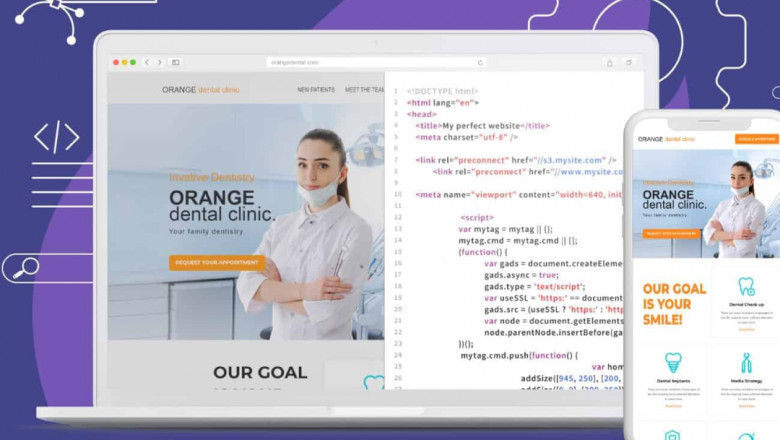Open the New Patients menu item
The image size is (780, 440).
(x=316, y=90)
